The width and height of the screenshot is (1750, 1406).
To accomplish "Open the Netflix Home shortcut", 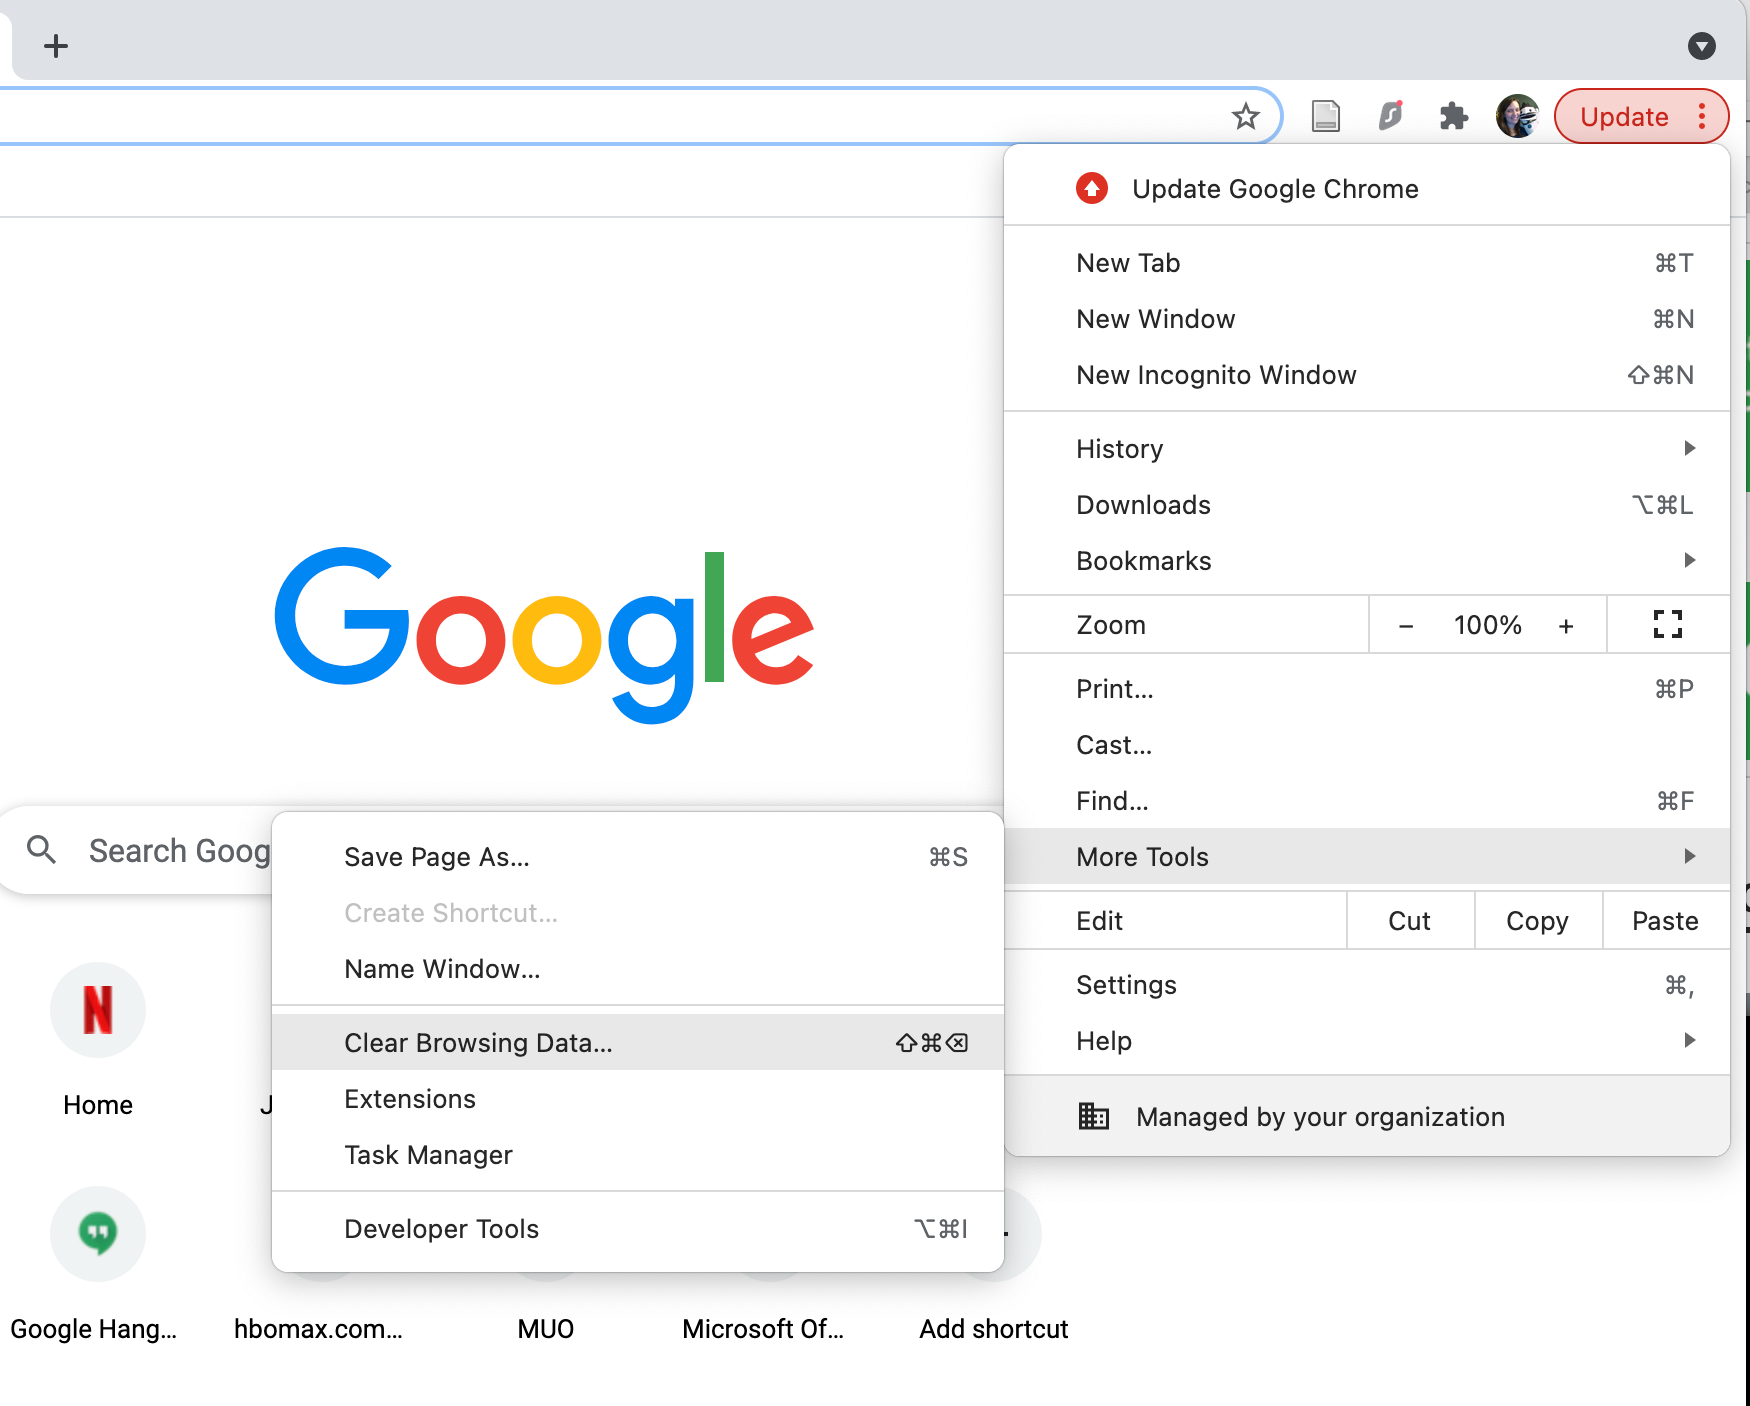I will coord(98,1010).
